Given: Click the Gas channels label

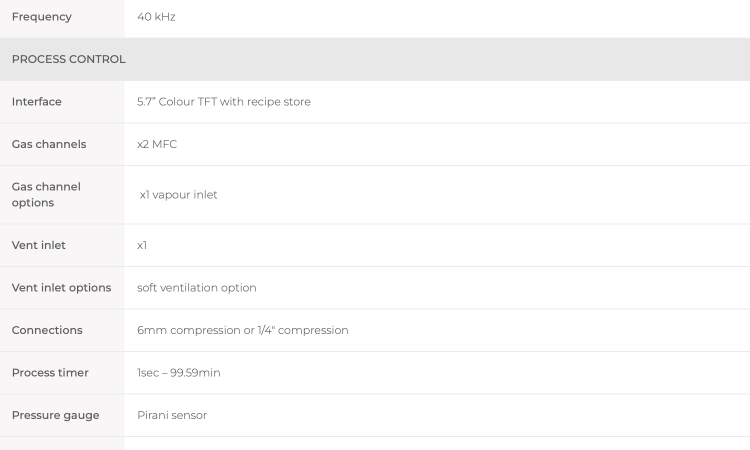Looking at the screenshot, I should click(x=49, y=144).
